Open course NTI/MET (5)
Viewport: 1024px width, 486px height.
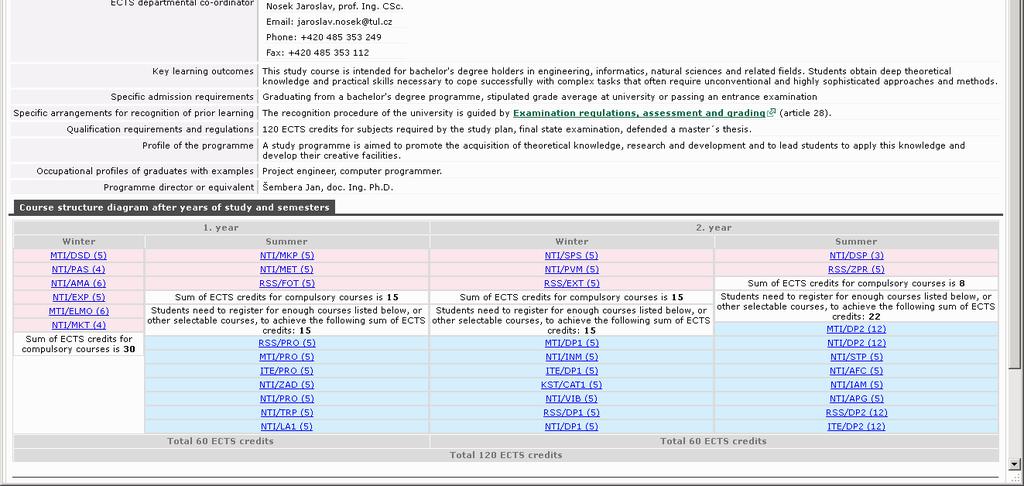pyautogui.click(x=287, y=269)
